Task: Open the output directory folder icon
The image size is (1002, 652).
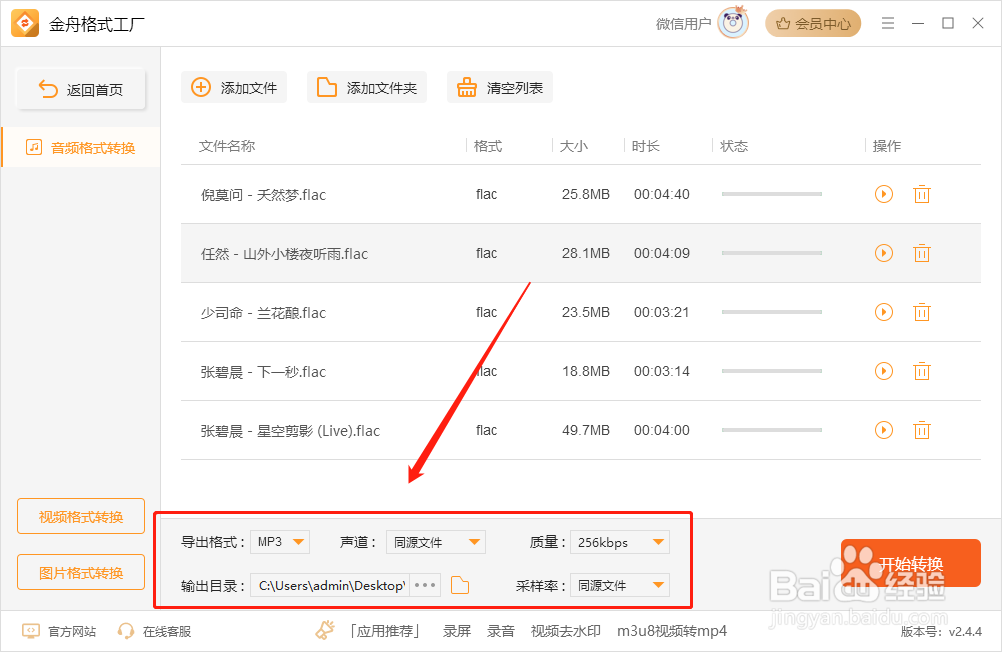Action: (x=459, y=585)
